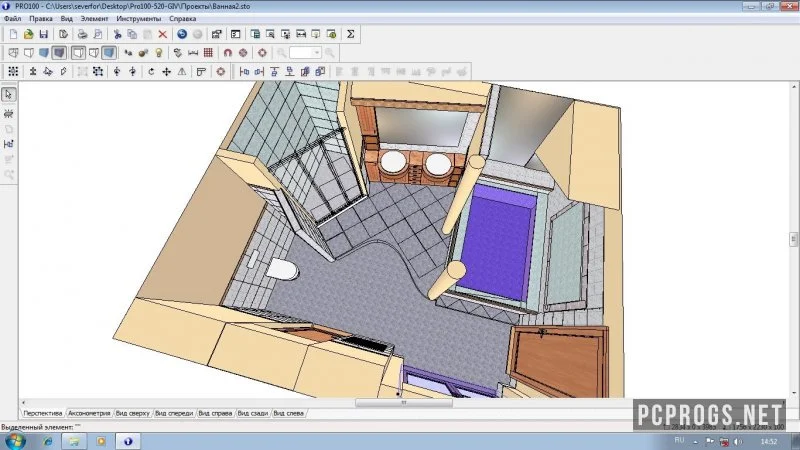Image resolution: width=800 pixels, height=450 pixels.
Task: Switch to the Аксонометрия tab
Action: pyautogui.click(x=89, y=413)
